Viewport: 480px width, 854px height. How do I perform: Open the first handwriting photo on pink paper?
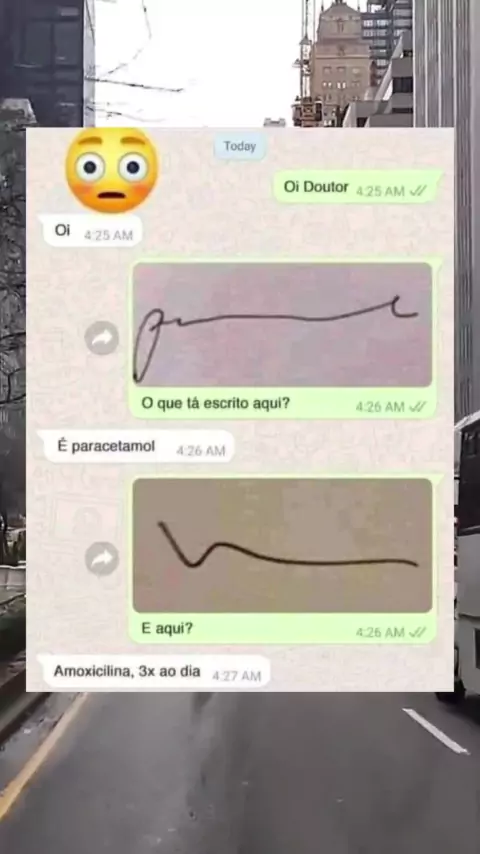click(282, 325)
